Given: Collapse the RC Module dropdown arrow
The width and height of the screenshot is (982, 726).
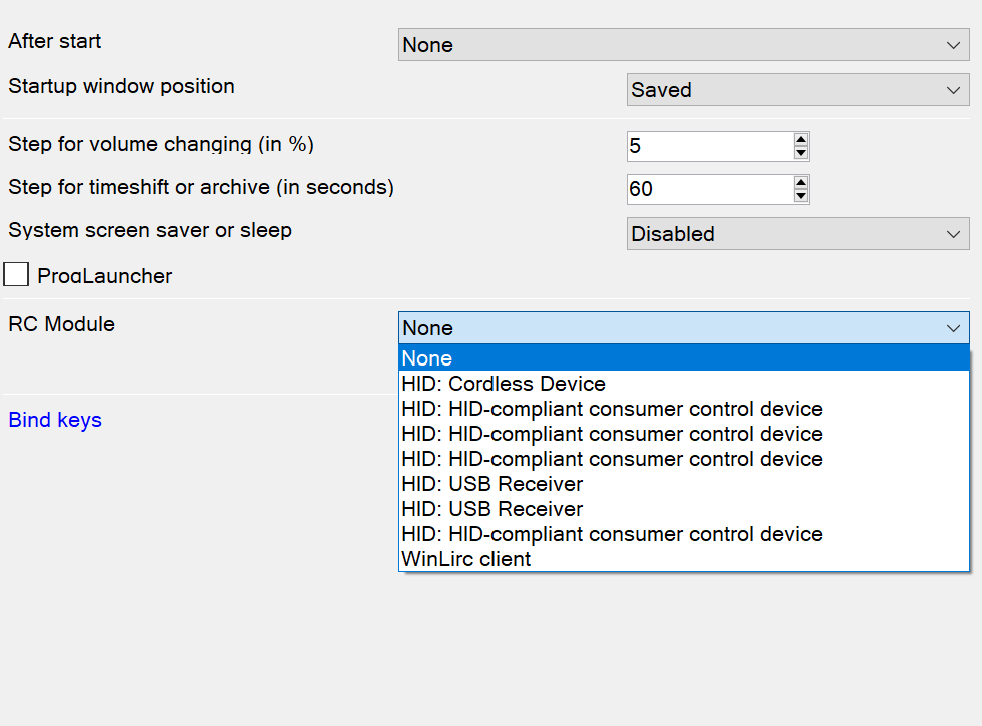Looking at the screenshot, I should click(x=953, y=328).
